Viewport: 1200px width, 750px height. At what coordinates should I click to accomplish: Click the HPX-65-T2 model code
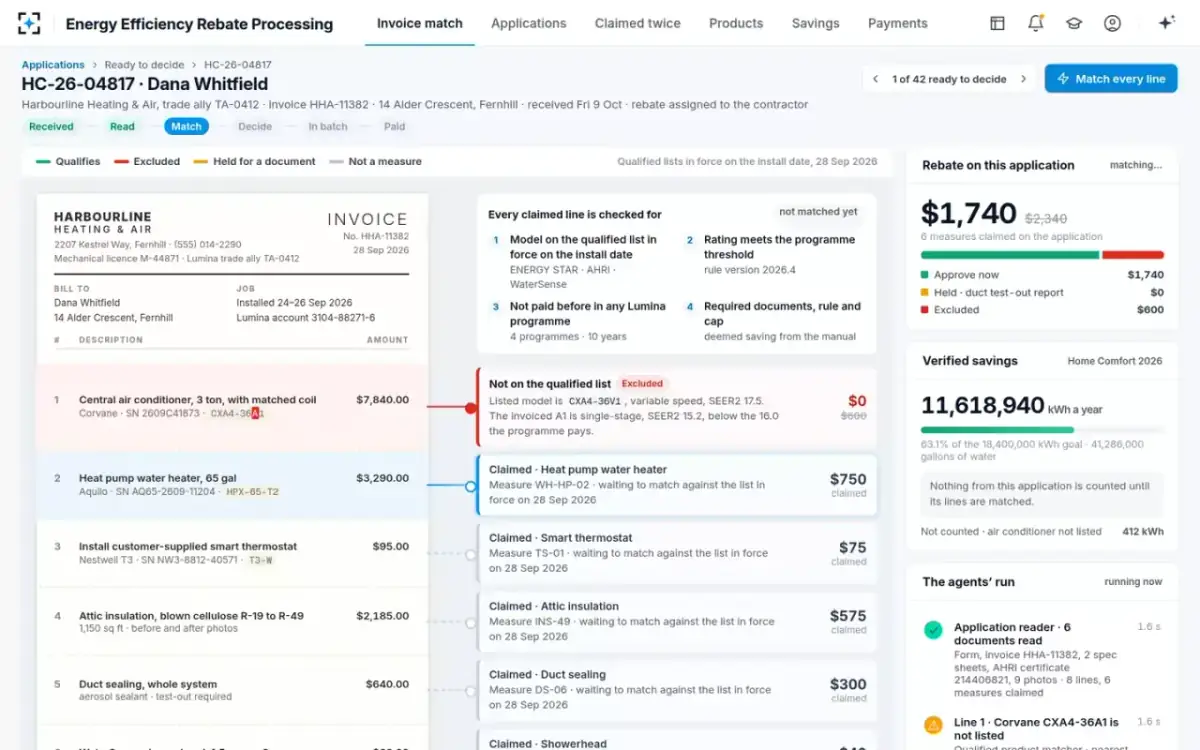[252, 492]
